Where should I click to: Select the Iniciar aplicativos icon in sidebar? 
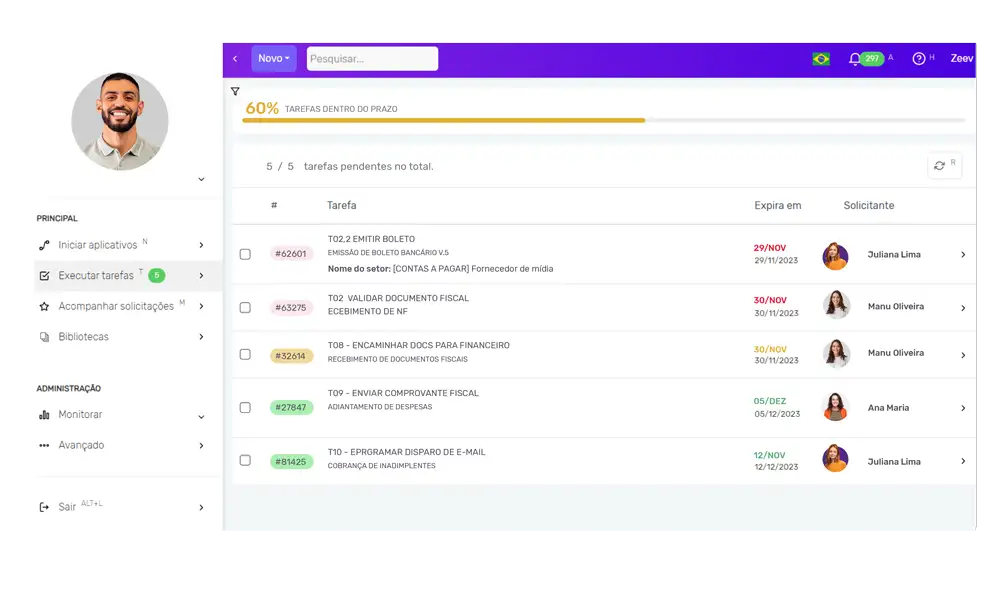[x=44, y=244]
